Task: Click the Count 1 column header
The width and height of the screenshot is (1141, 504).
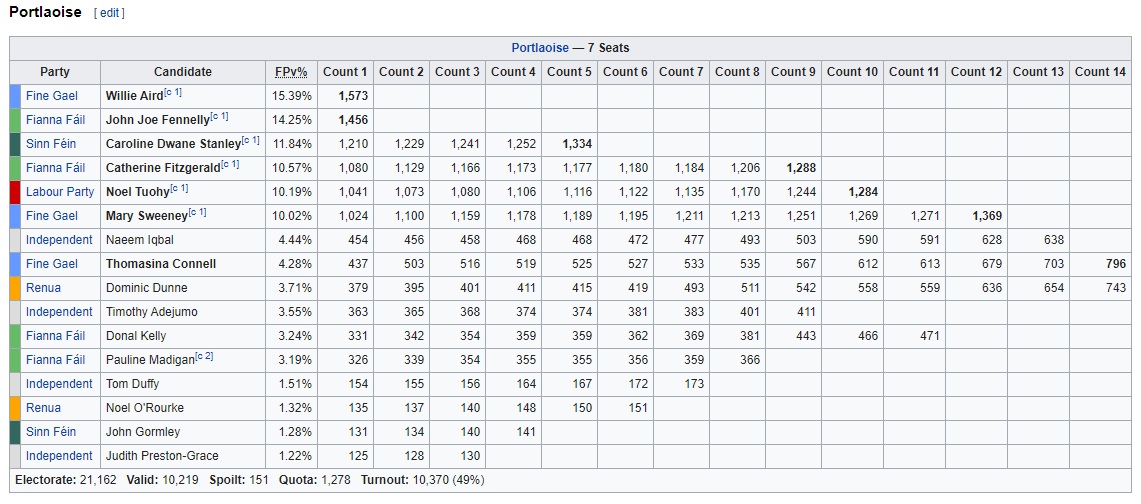Action: (x=346, y=72)
